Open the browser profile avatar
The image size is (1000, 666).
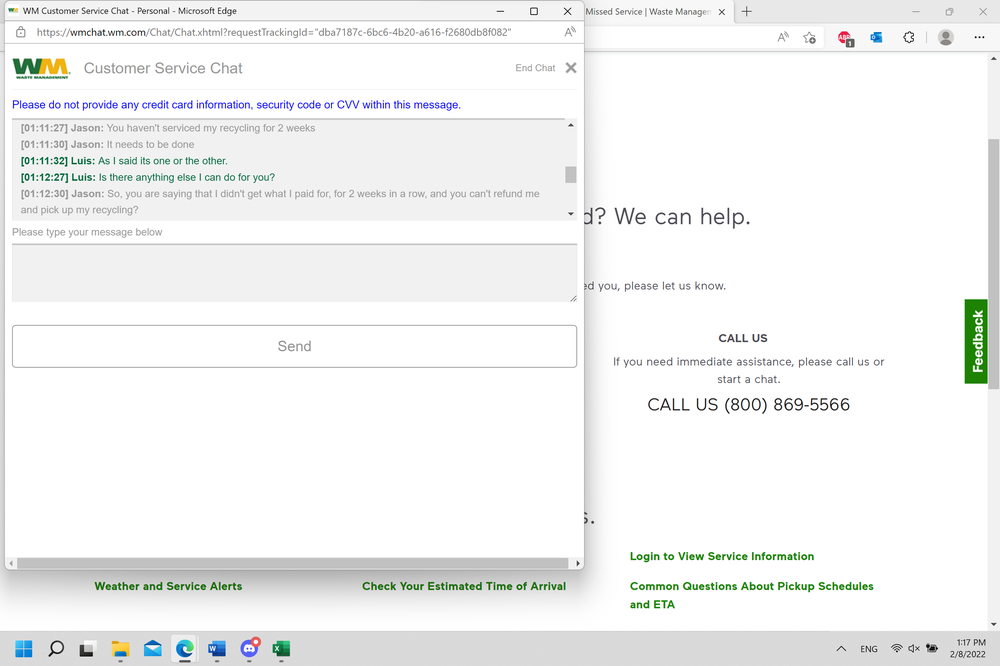coord(946,38)
